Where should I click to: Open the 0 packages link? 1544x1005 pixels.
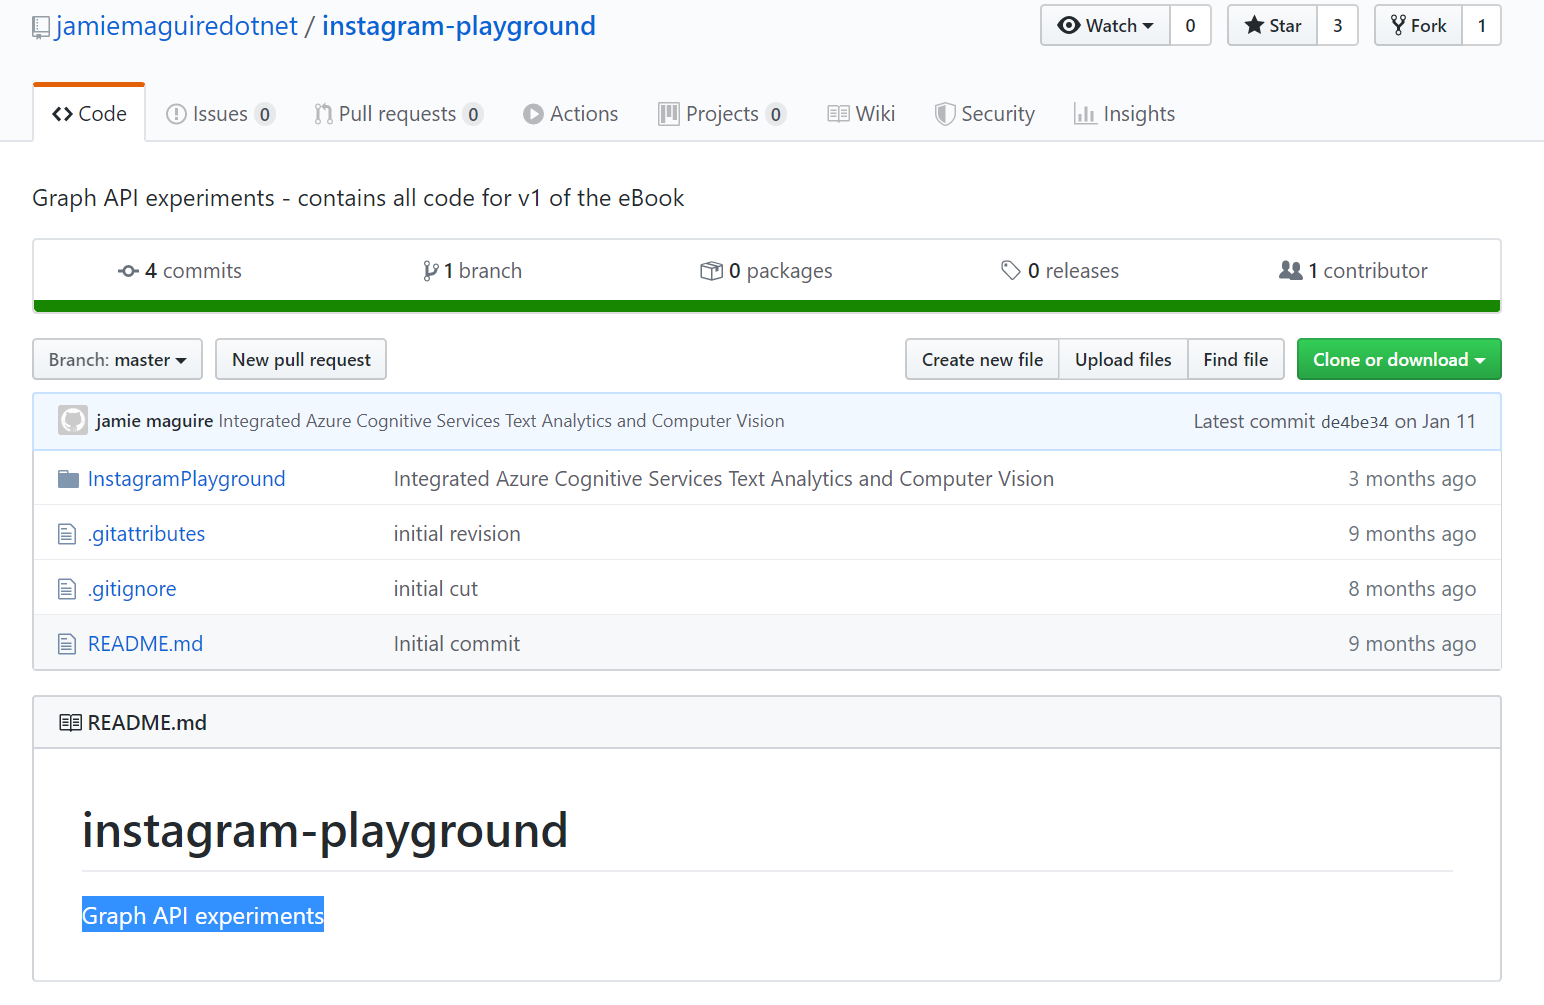tap(766, 271)
